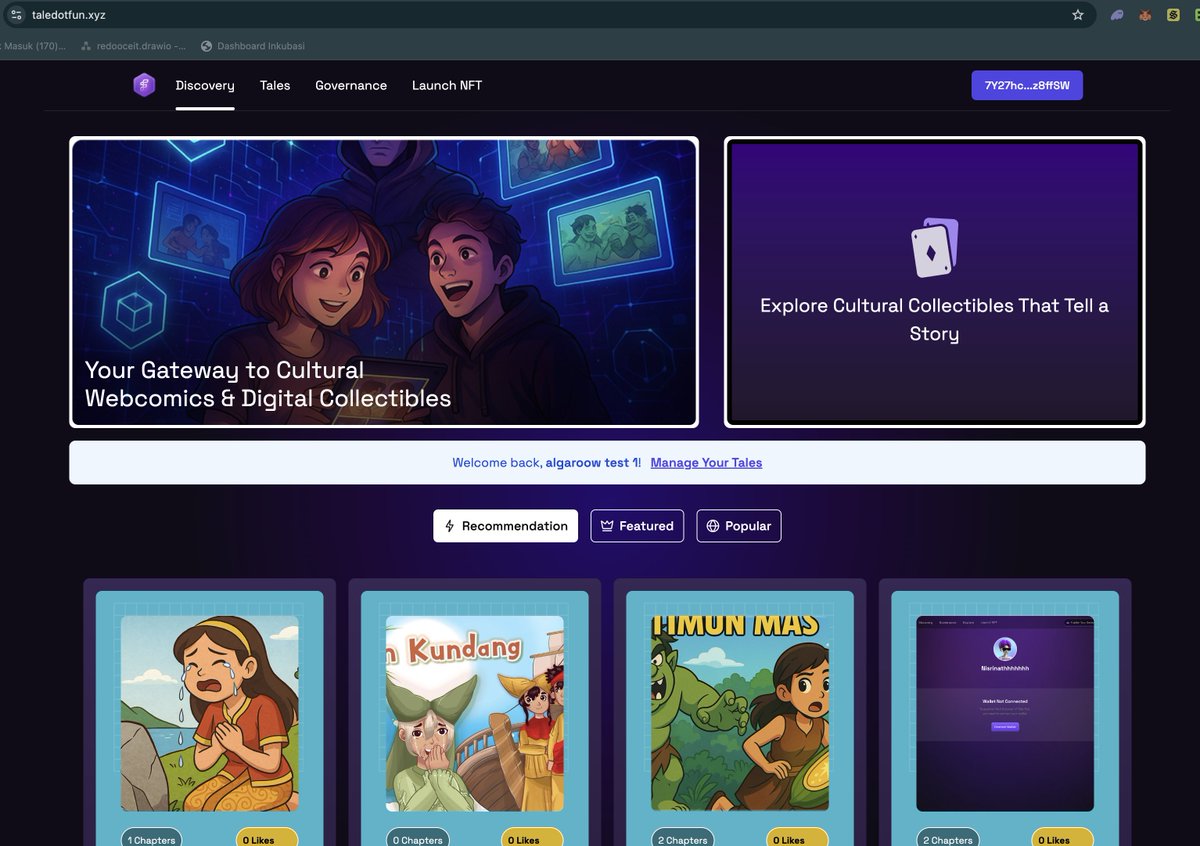Open the Explore Cultural Collectibles banner

pyautogui.click(x=935, y=282)
